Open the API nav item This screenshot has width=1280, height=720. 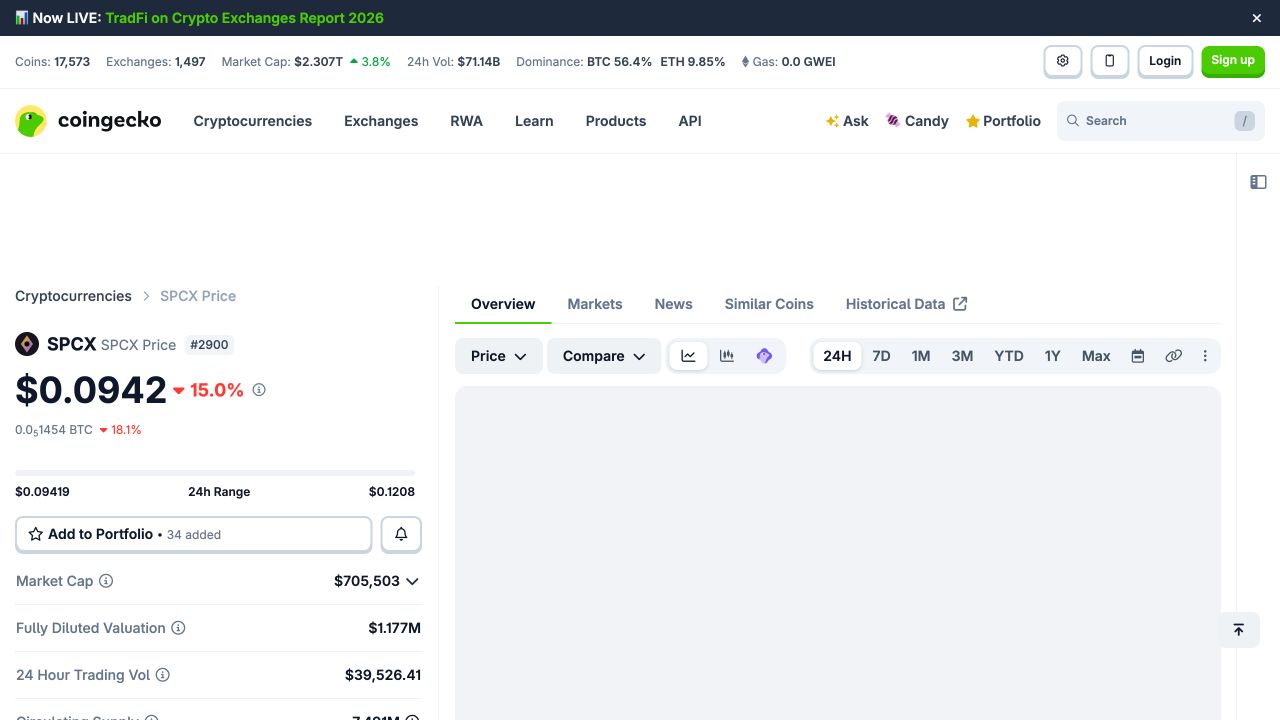coord(690,121)
